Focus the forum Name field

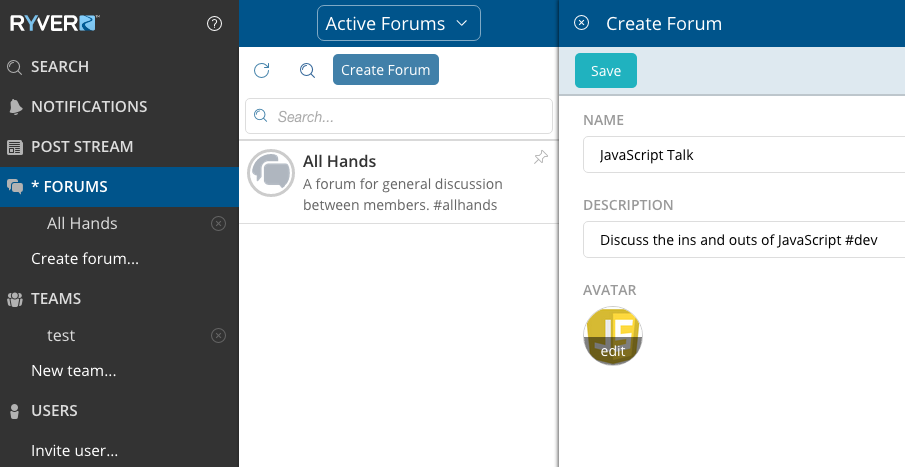coord(744,155)
